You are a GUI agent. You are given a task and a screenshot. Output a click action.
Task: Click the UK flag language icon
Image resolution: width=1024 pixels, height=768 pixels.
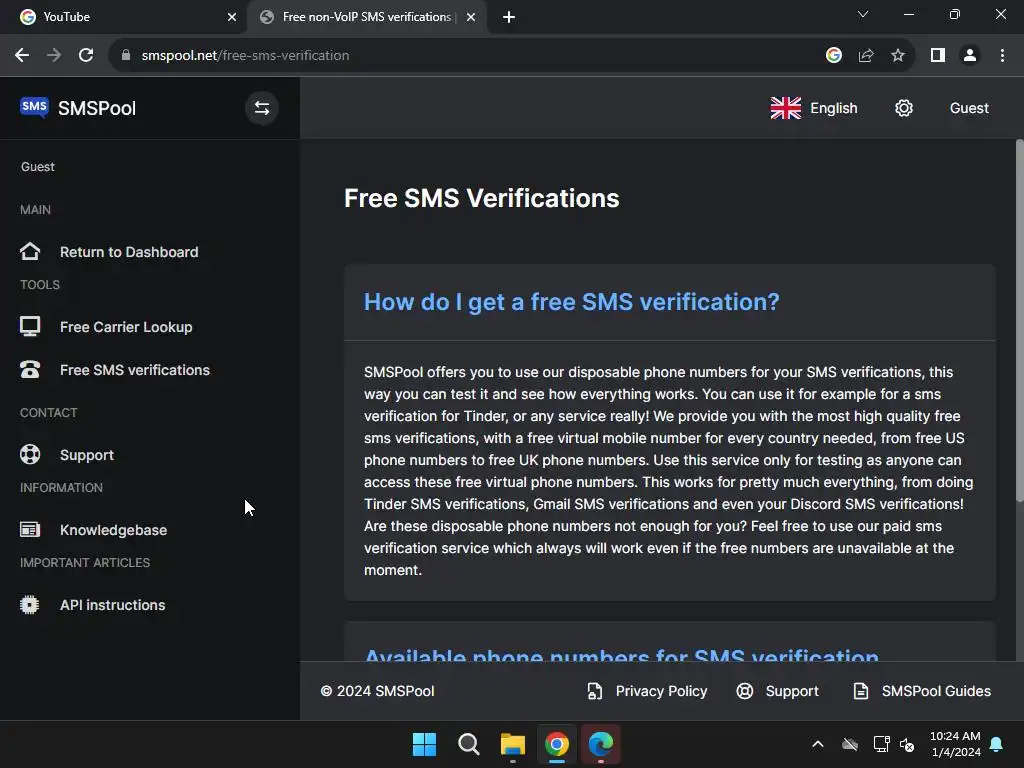pos(786,108)
